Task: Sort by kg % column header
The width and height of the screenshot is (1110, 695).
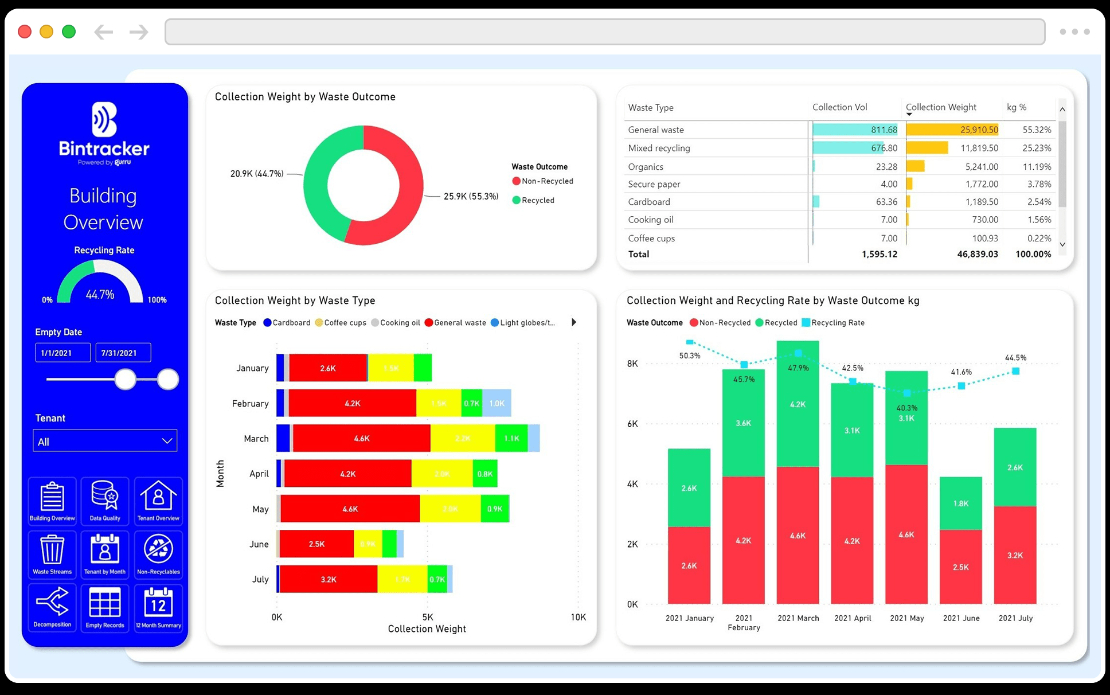Action: coord(1017,107)
